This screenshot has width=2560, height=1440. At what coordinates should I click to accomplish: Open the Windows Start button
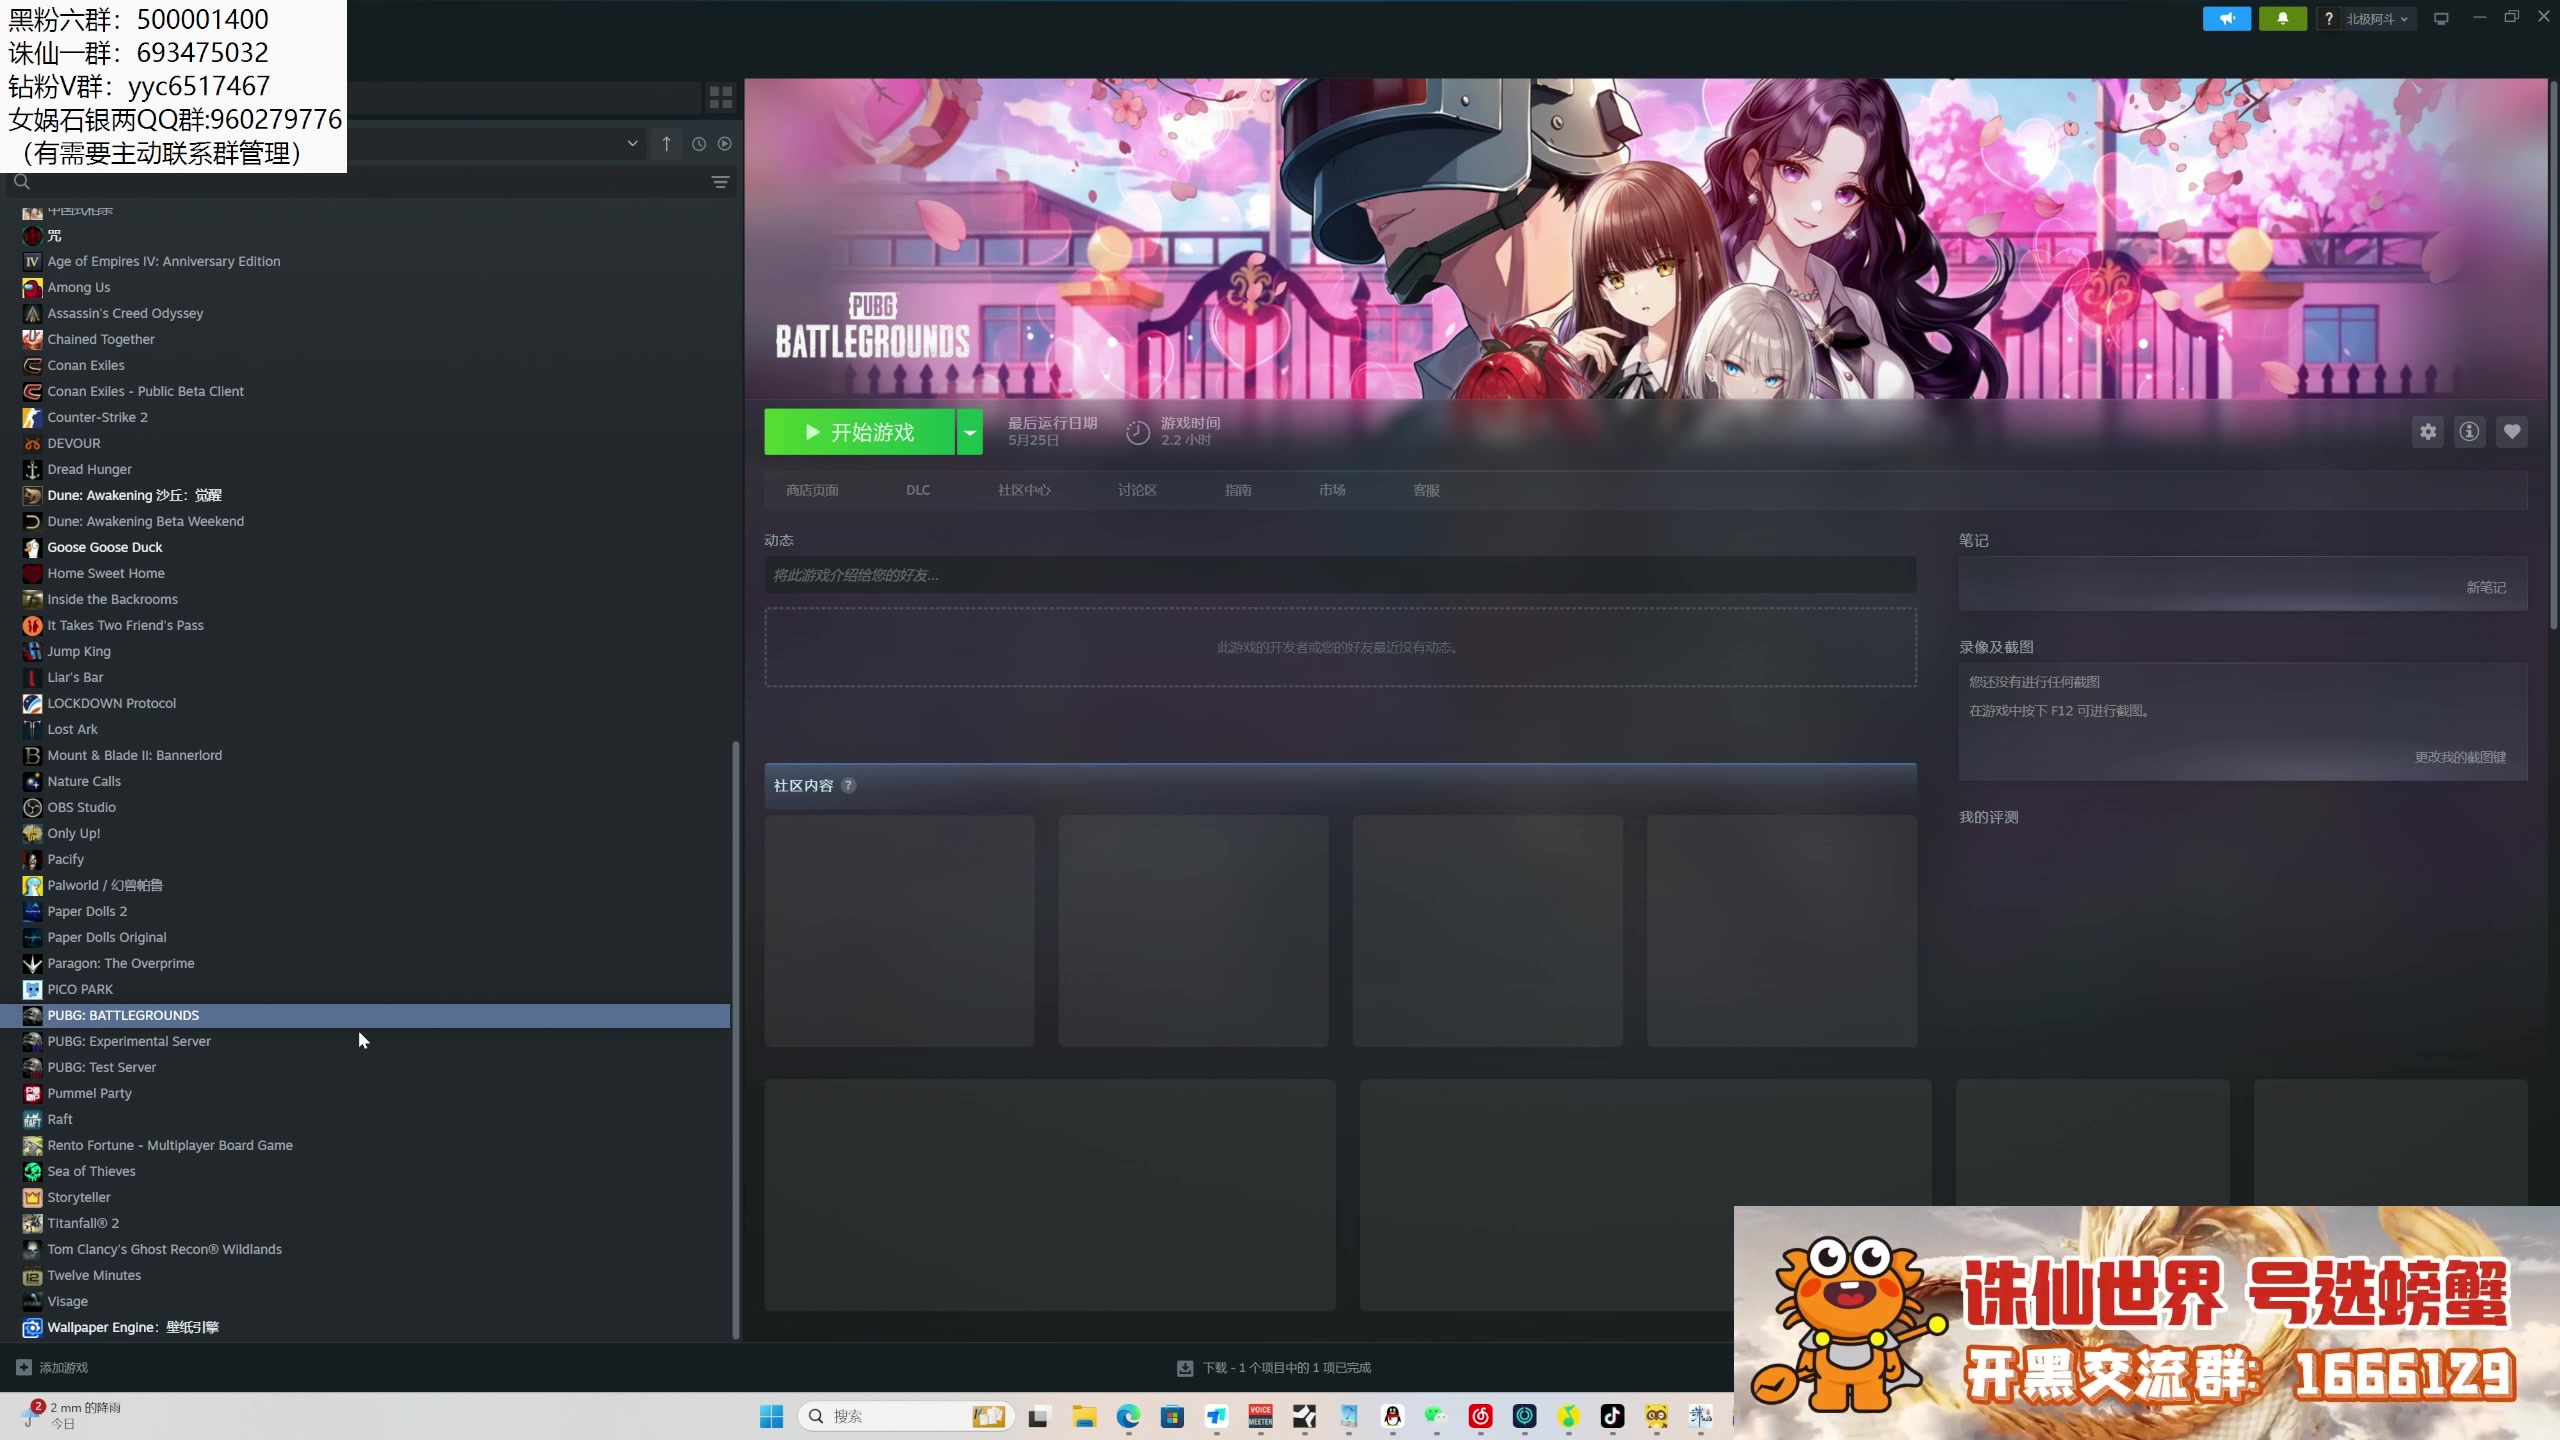pos(771,1416)
